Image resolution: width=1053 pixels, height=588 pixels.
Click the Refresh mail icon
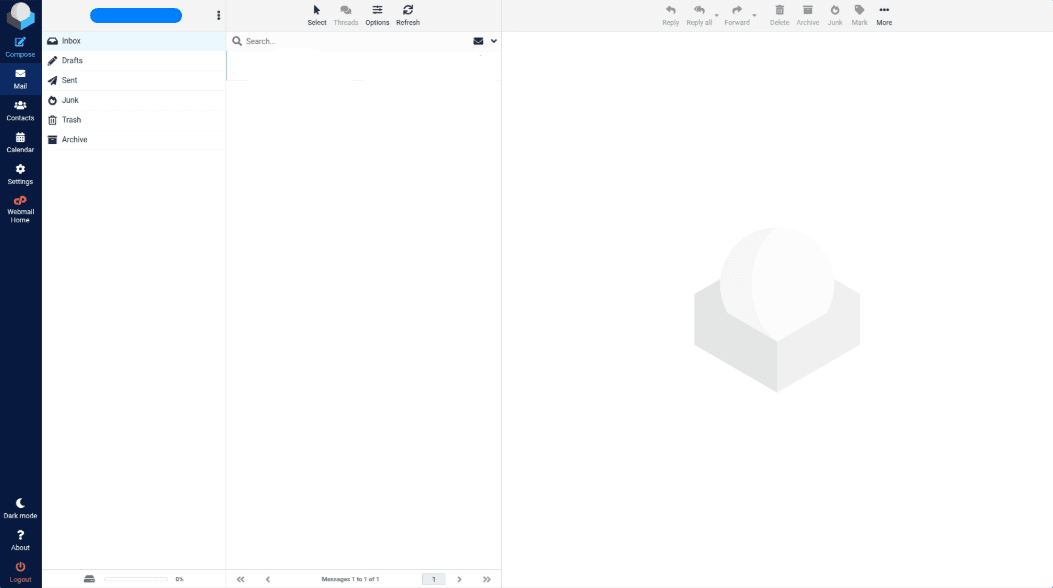tap(408, 15)
